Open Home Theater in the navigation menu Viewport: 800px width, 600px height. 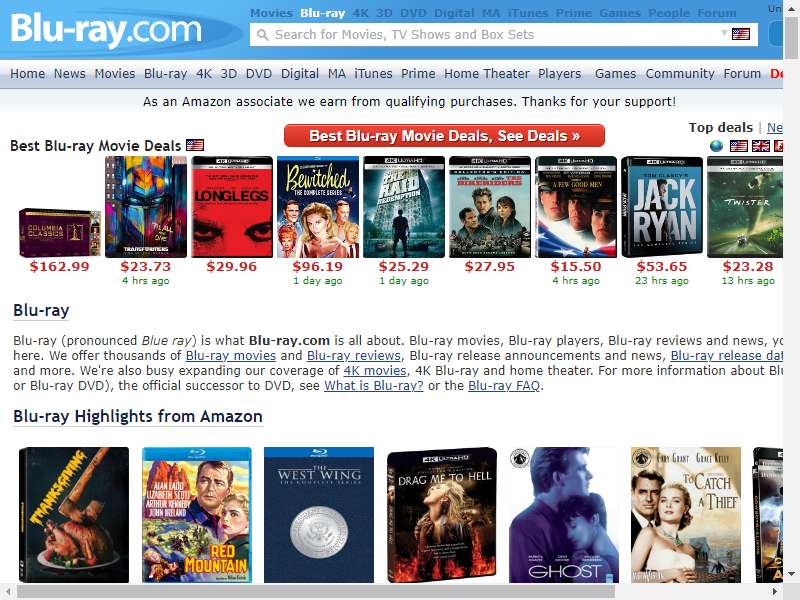click(x=487, y=73)
